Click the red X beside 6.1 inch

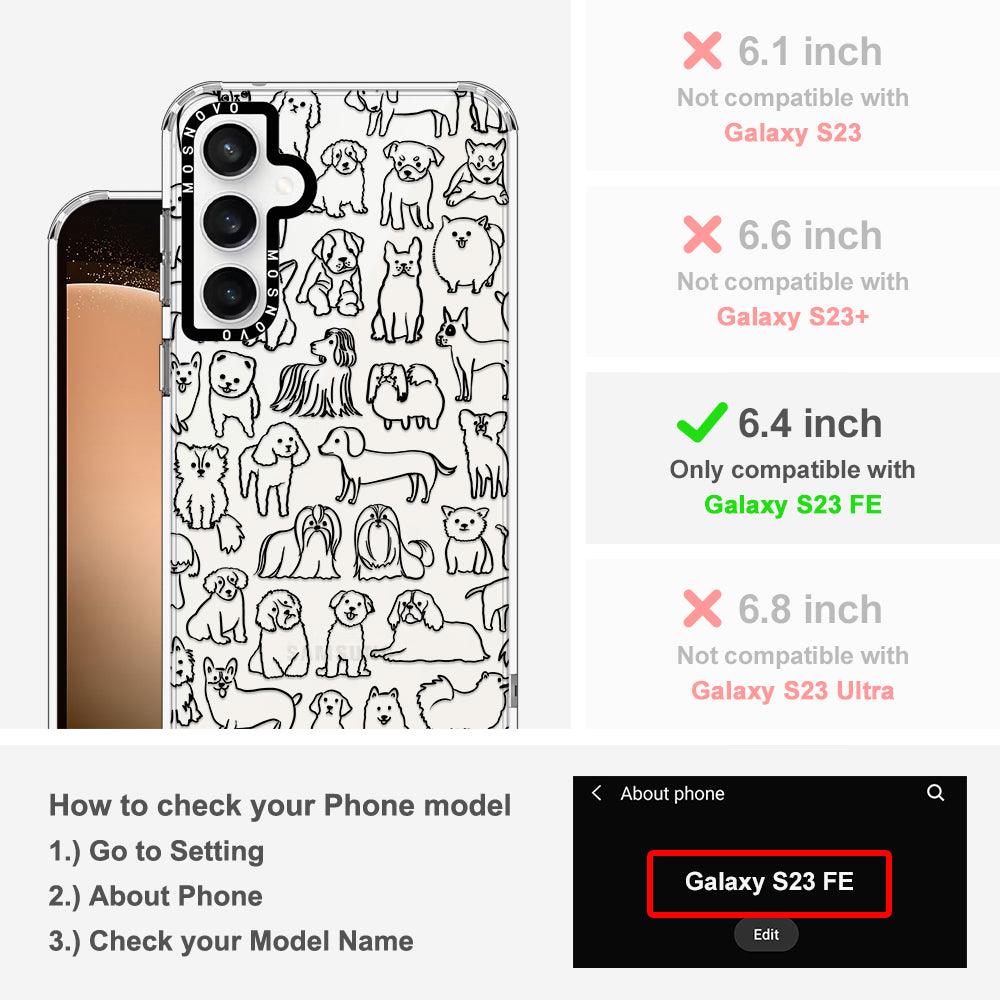click(702, 50)
